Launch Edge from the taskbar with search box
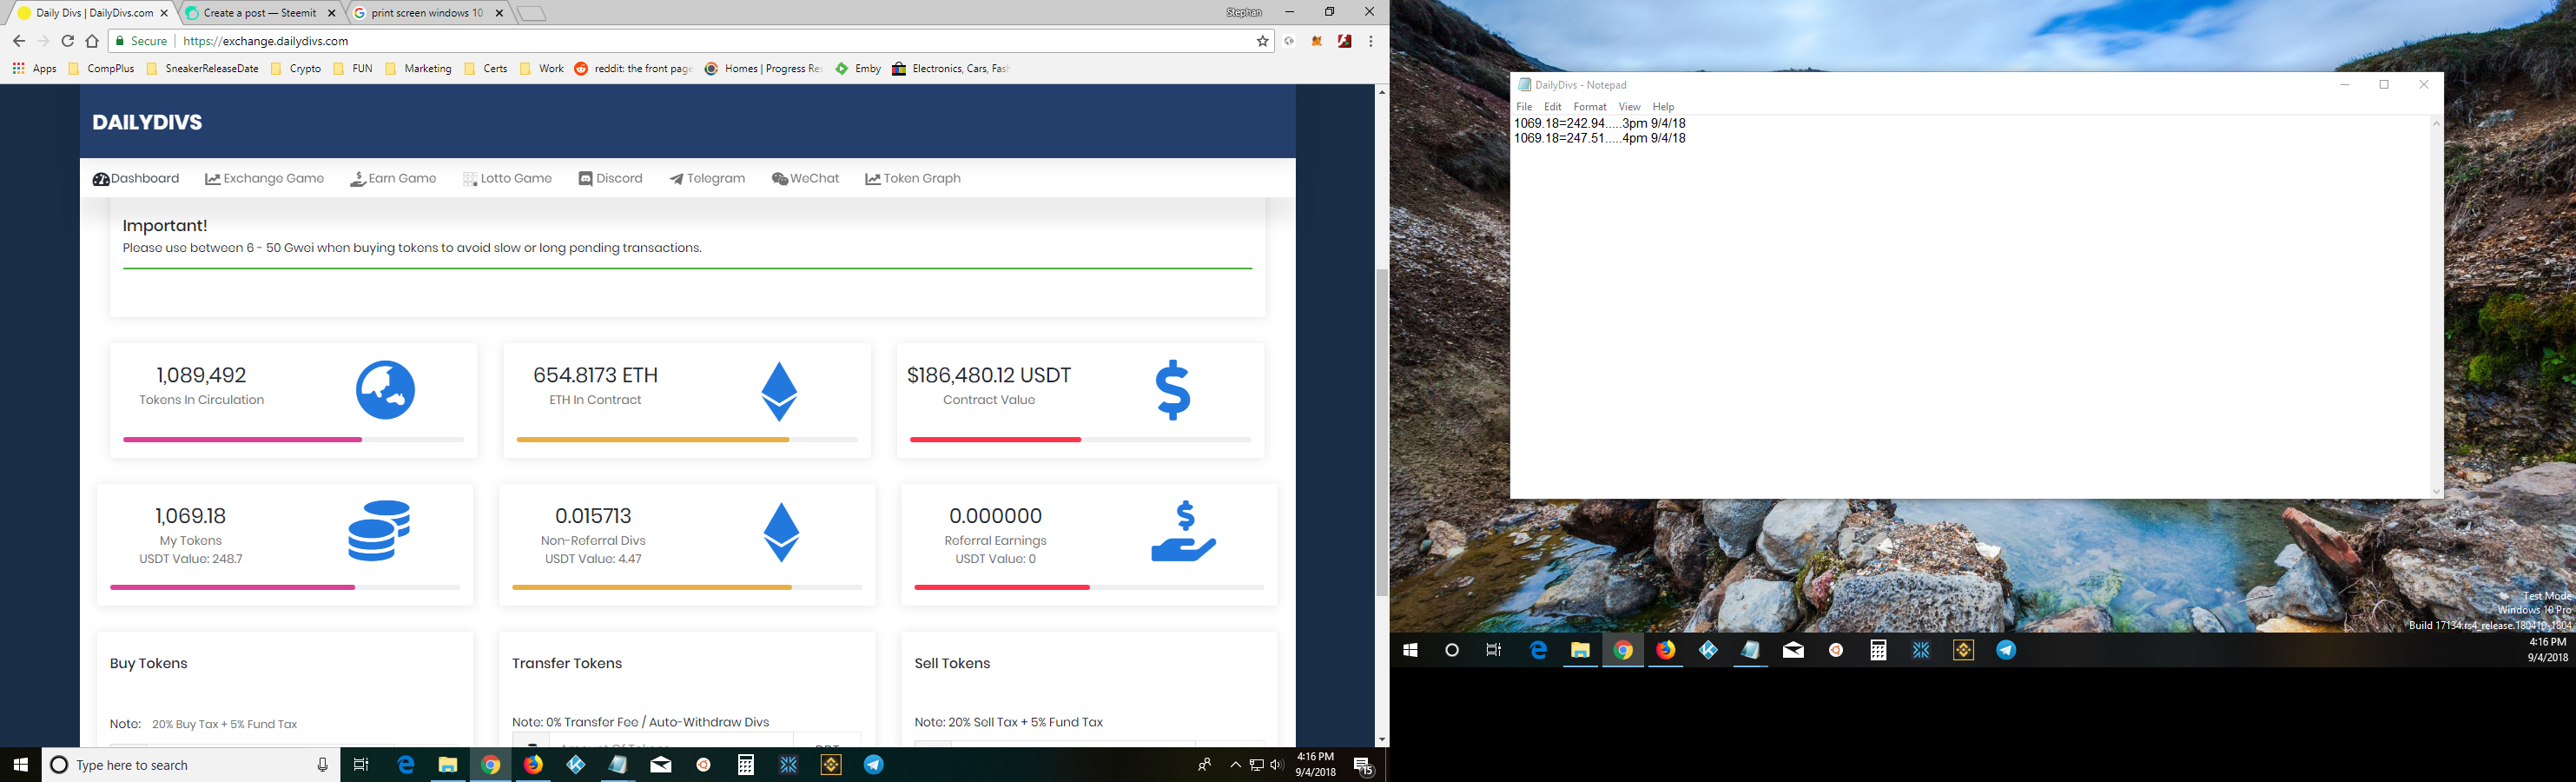This screenshot has width=2576, height=782. [405, 765]
